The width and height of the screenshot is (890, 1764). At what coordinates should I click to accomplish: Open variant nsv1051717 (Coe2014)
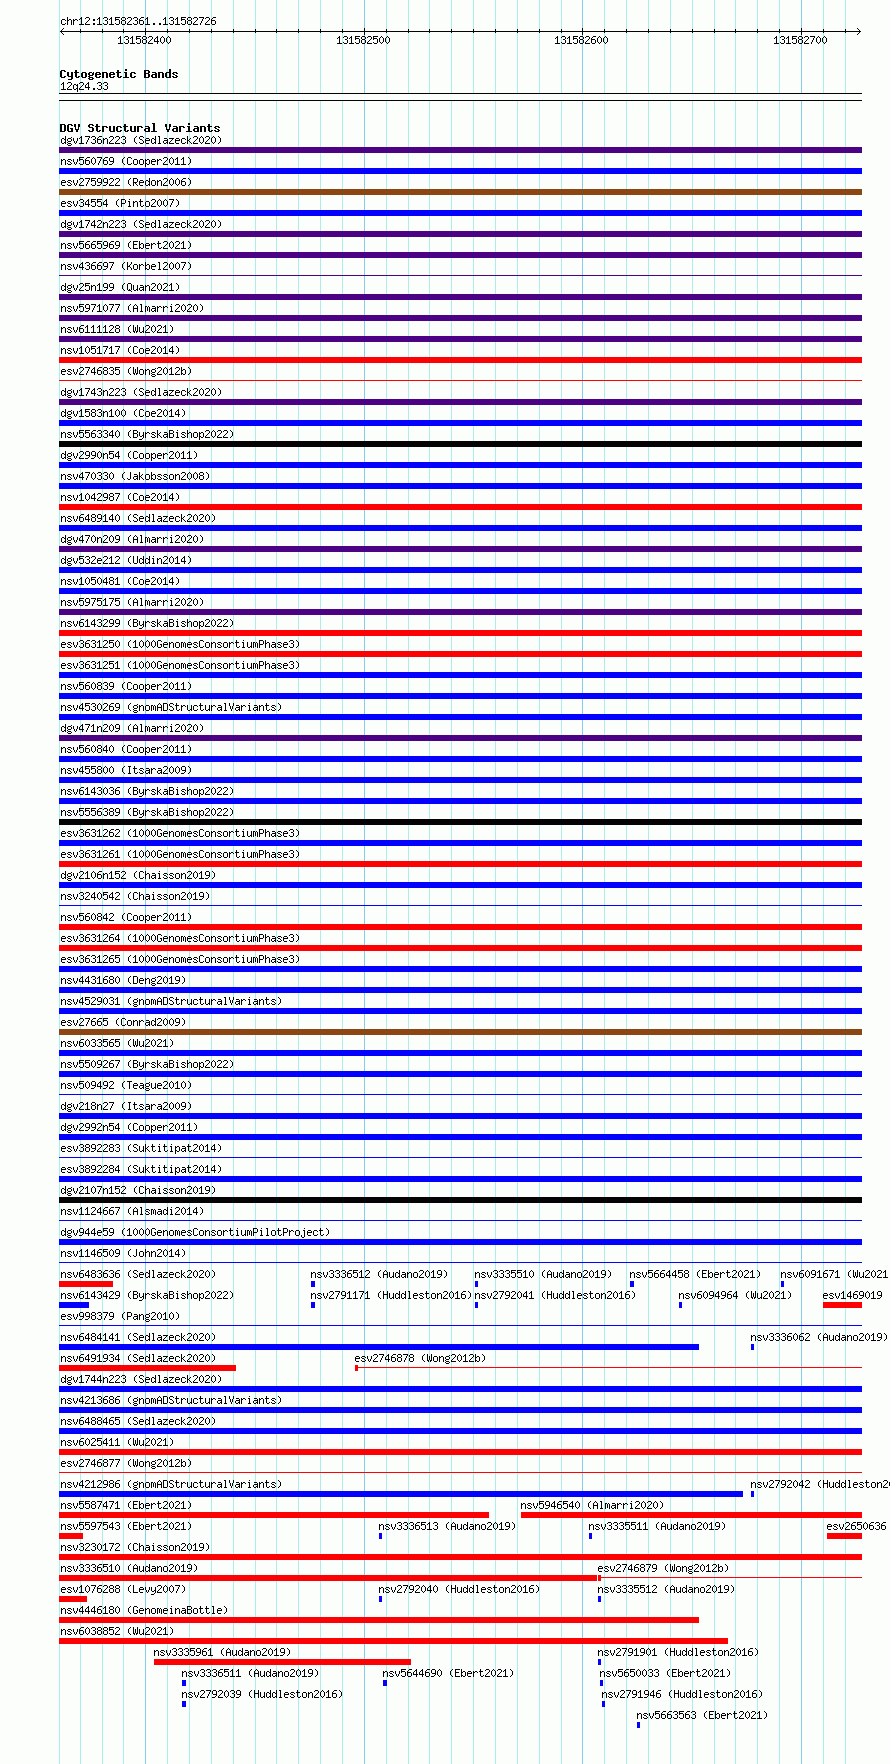120,350
